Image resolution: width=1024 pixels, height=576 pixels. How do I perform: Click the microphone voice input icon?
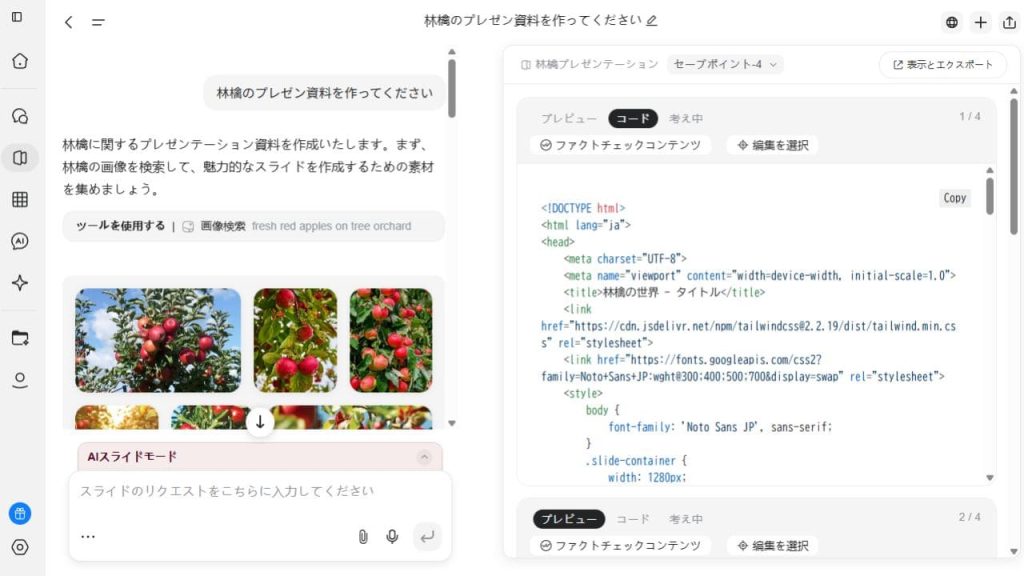(392, 537)
